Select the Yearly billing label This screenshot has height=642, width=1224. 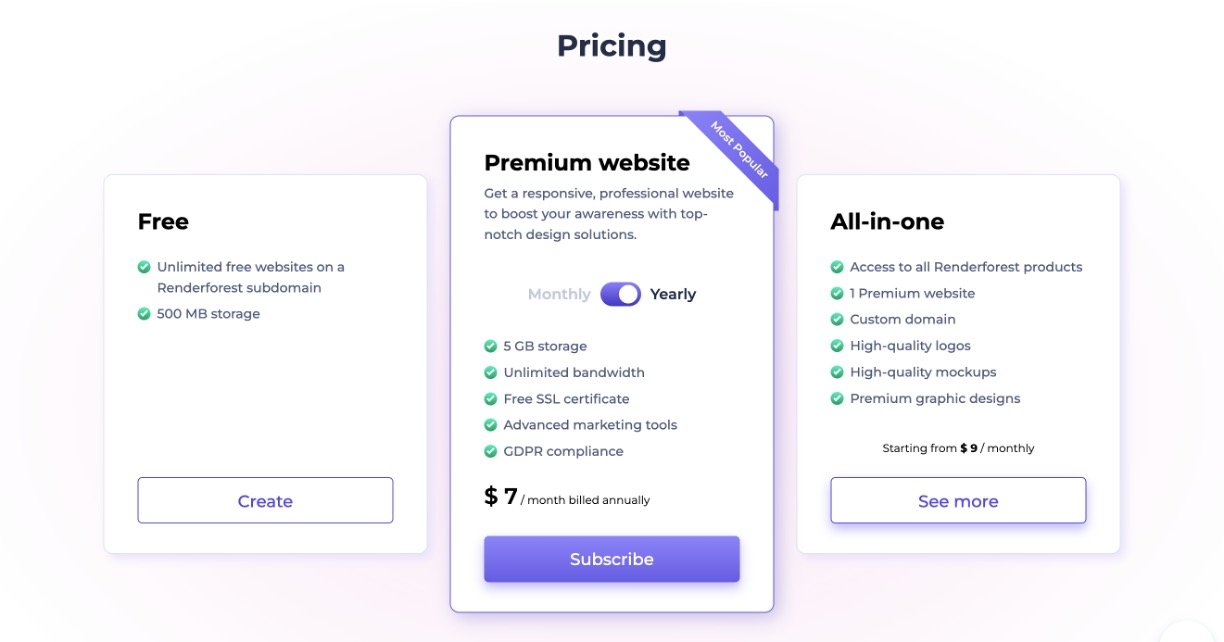673,294
